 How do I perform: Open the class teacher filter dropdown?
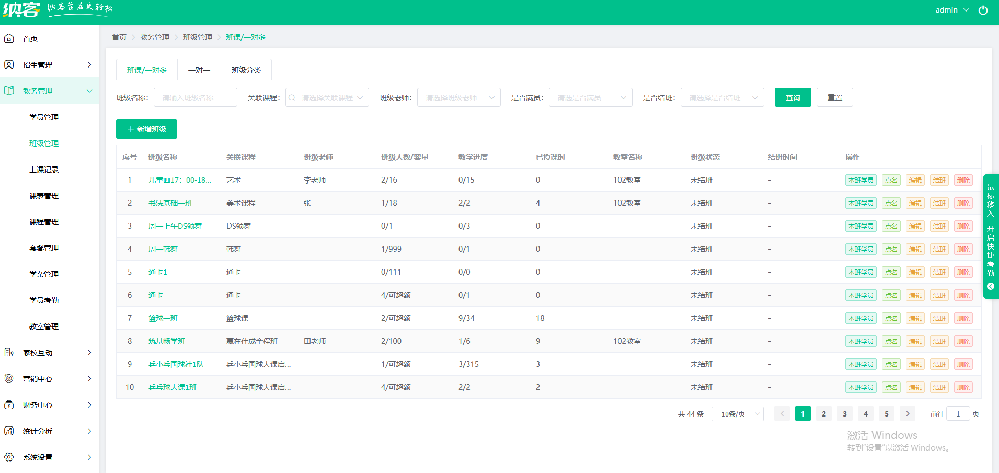pyautogui.click(x=459, y=98)
